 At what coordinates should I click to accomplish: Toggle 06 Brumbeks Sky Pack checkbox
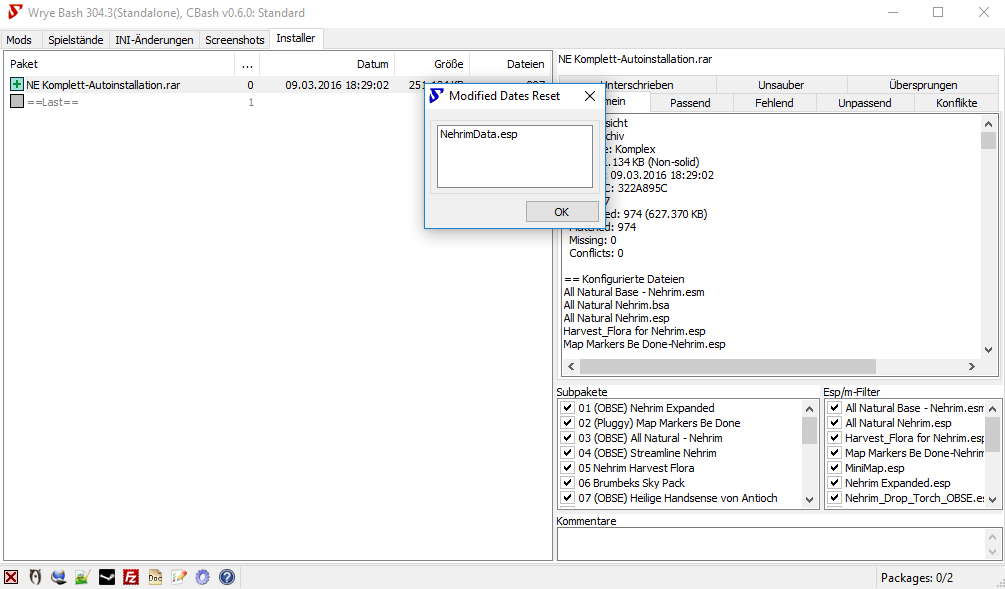(568, 483)
